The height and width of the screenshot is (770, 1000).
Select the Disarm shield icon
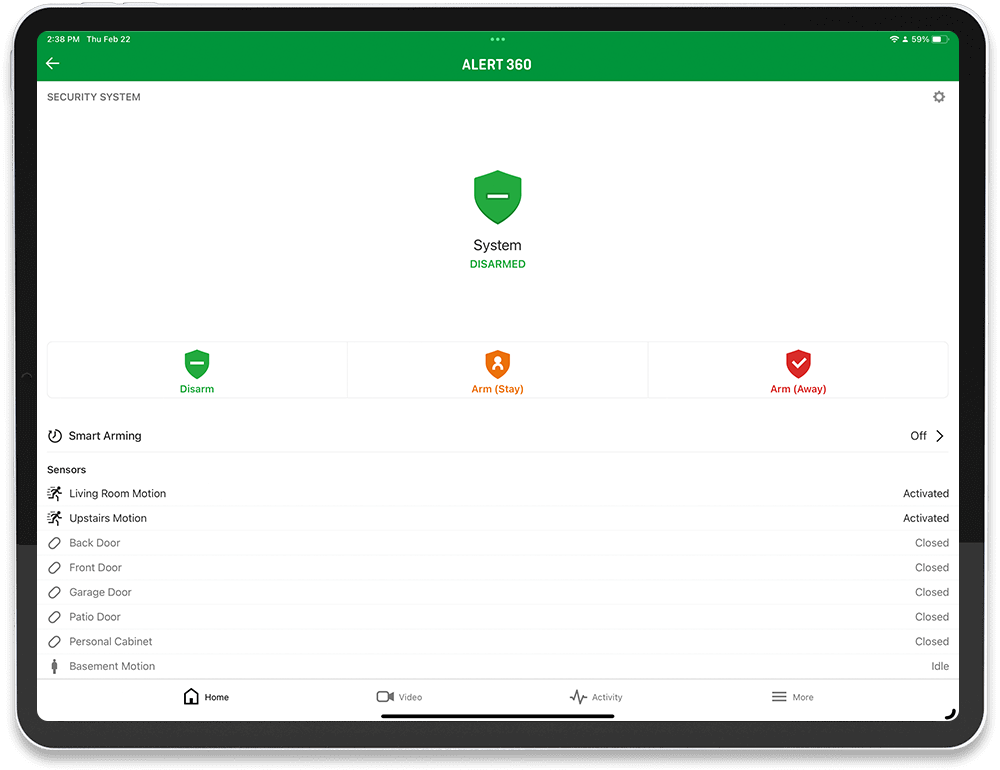[196, 360]
